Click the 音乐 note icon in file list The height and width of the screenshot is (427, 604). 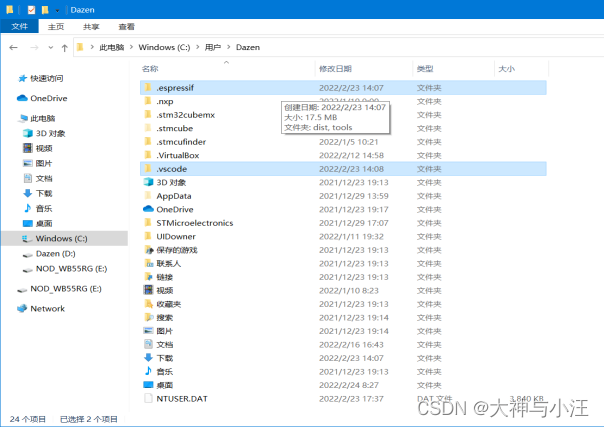click(x=148, y=371)
